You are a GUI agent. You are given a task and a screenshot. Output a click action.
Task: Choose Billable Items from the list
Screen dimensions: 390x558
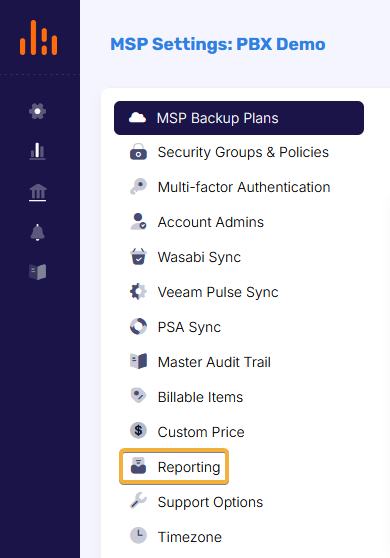(200, 397)
